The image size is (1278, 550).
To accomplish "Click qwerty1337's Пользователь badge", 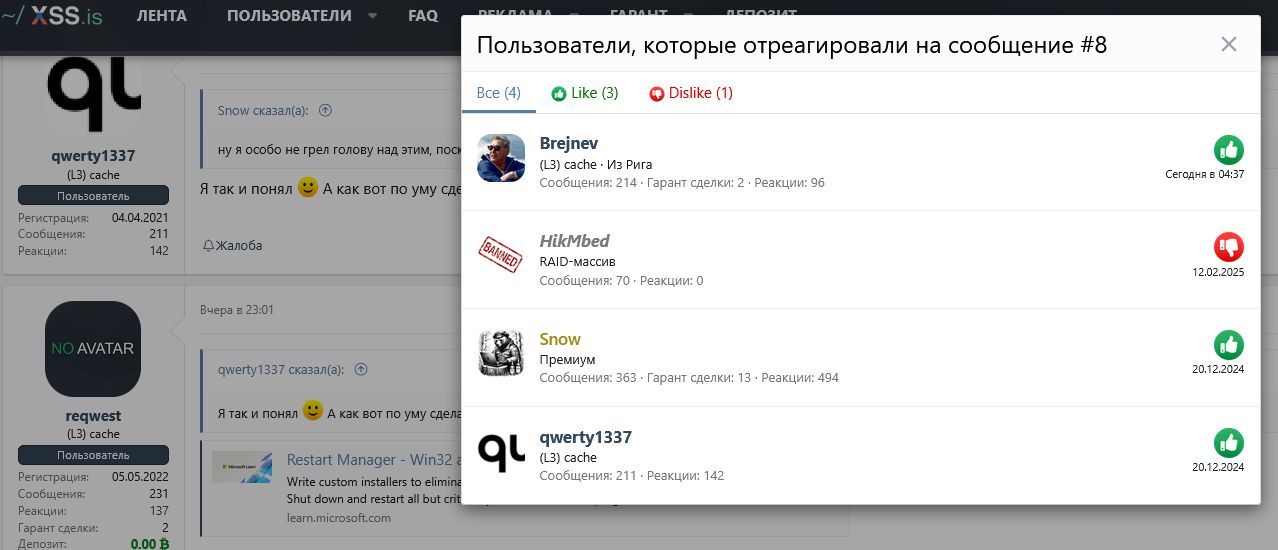I will click(x=93, y=195).
